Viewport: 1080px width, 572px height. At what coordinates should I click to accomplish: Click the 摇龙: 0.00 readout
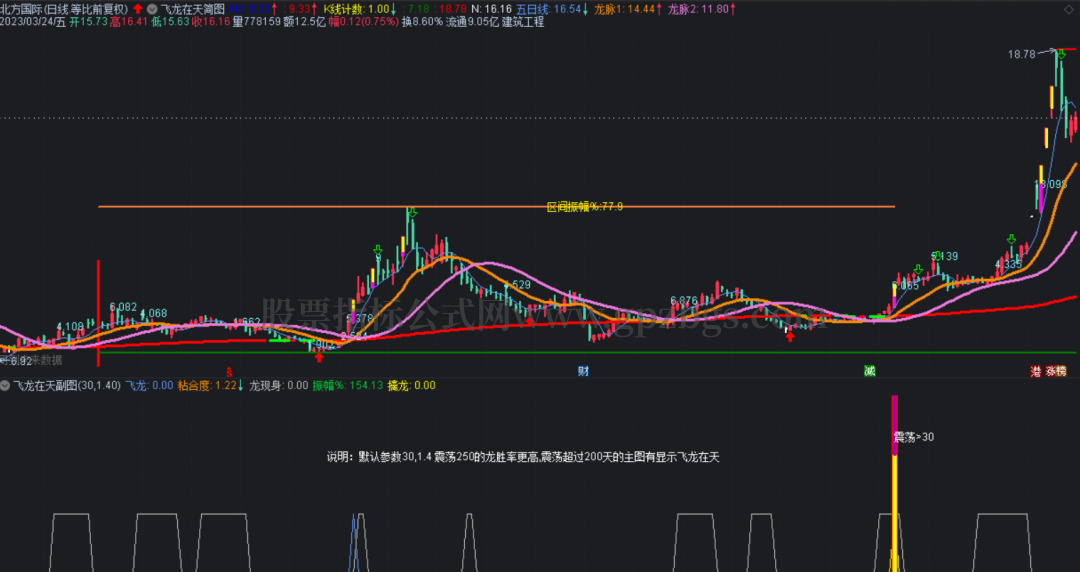coord(412,385)
